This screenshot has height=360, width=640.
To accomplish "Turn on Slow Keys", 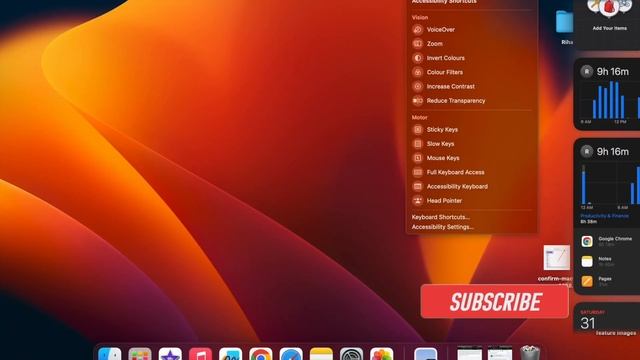I will click(471, 144).
